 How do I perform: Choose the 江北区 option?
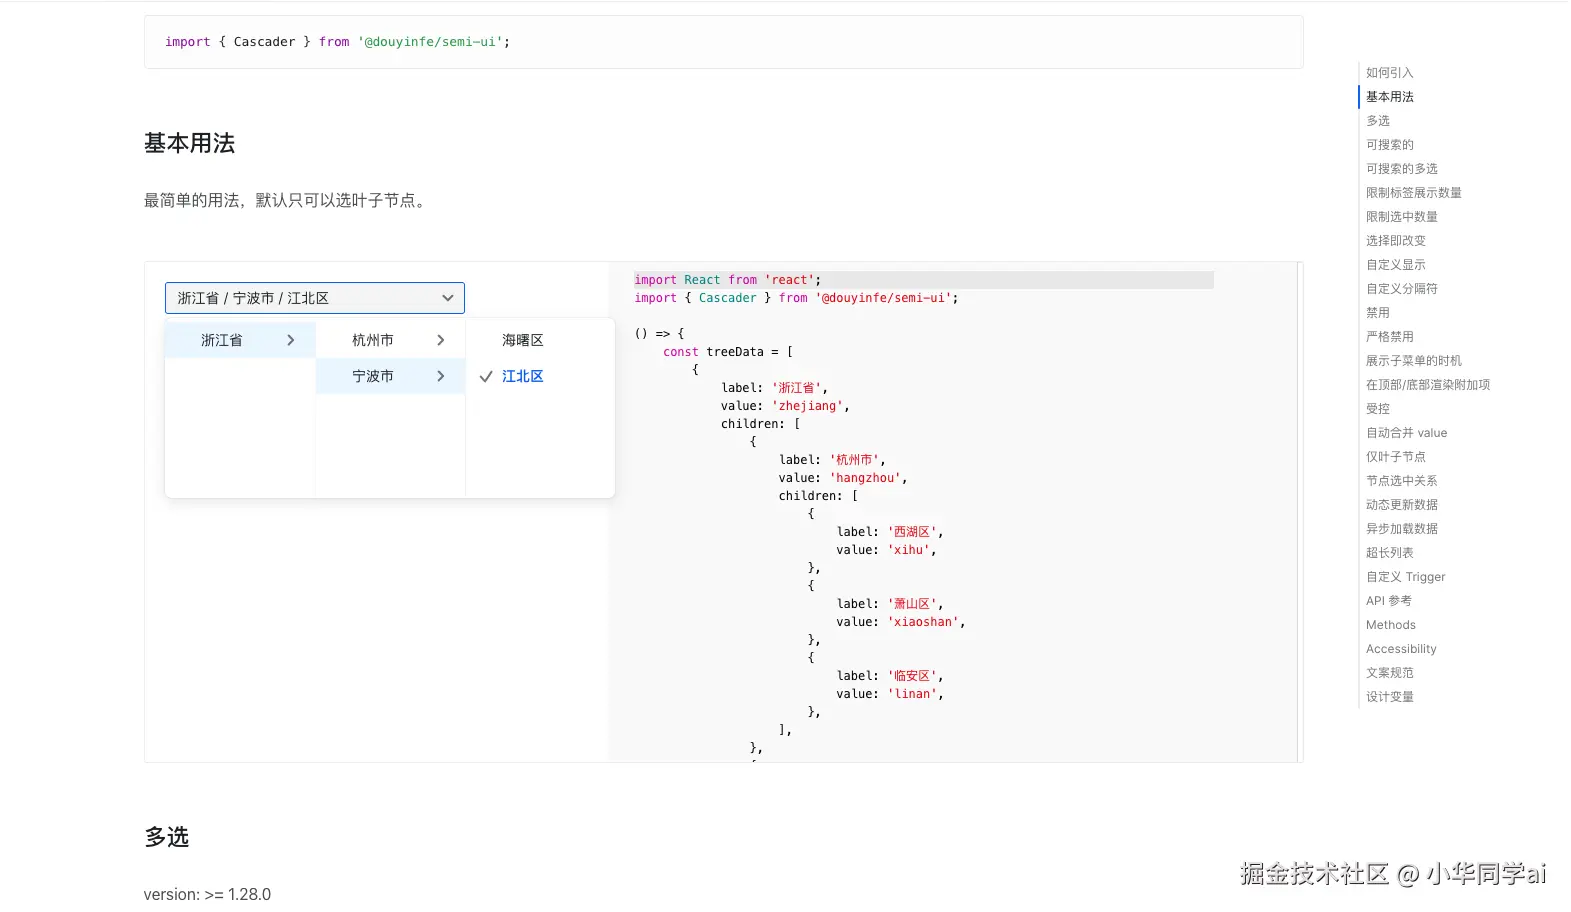pos(523,377)
